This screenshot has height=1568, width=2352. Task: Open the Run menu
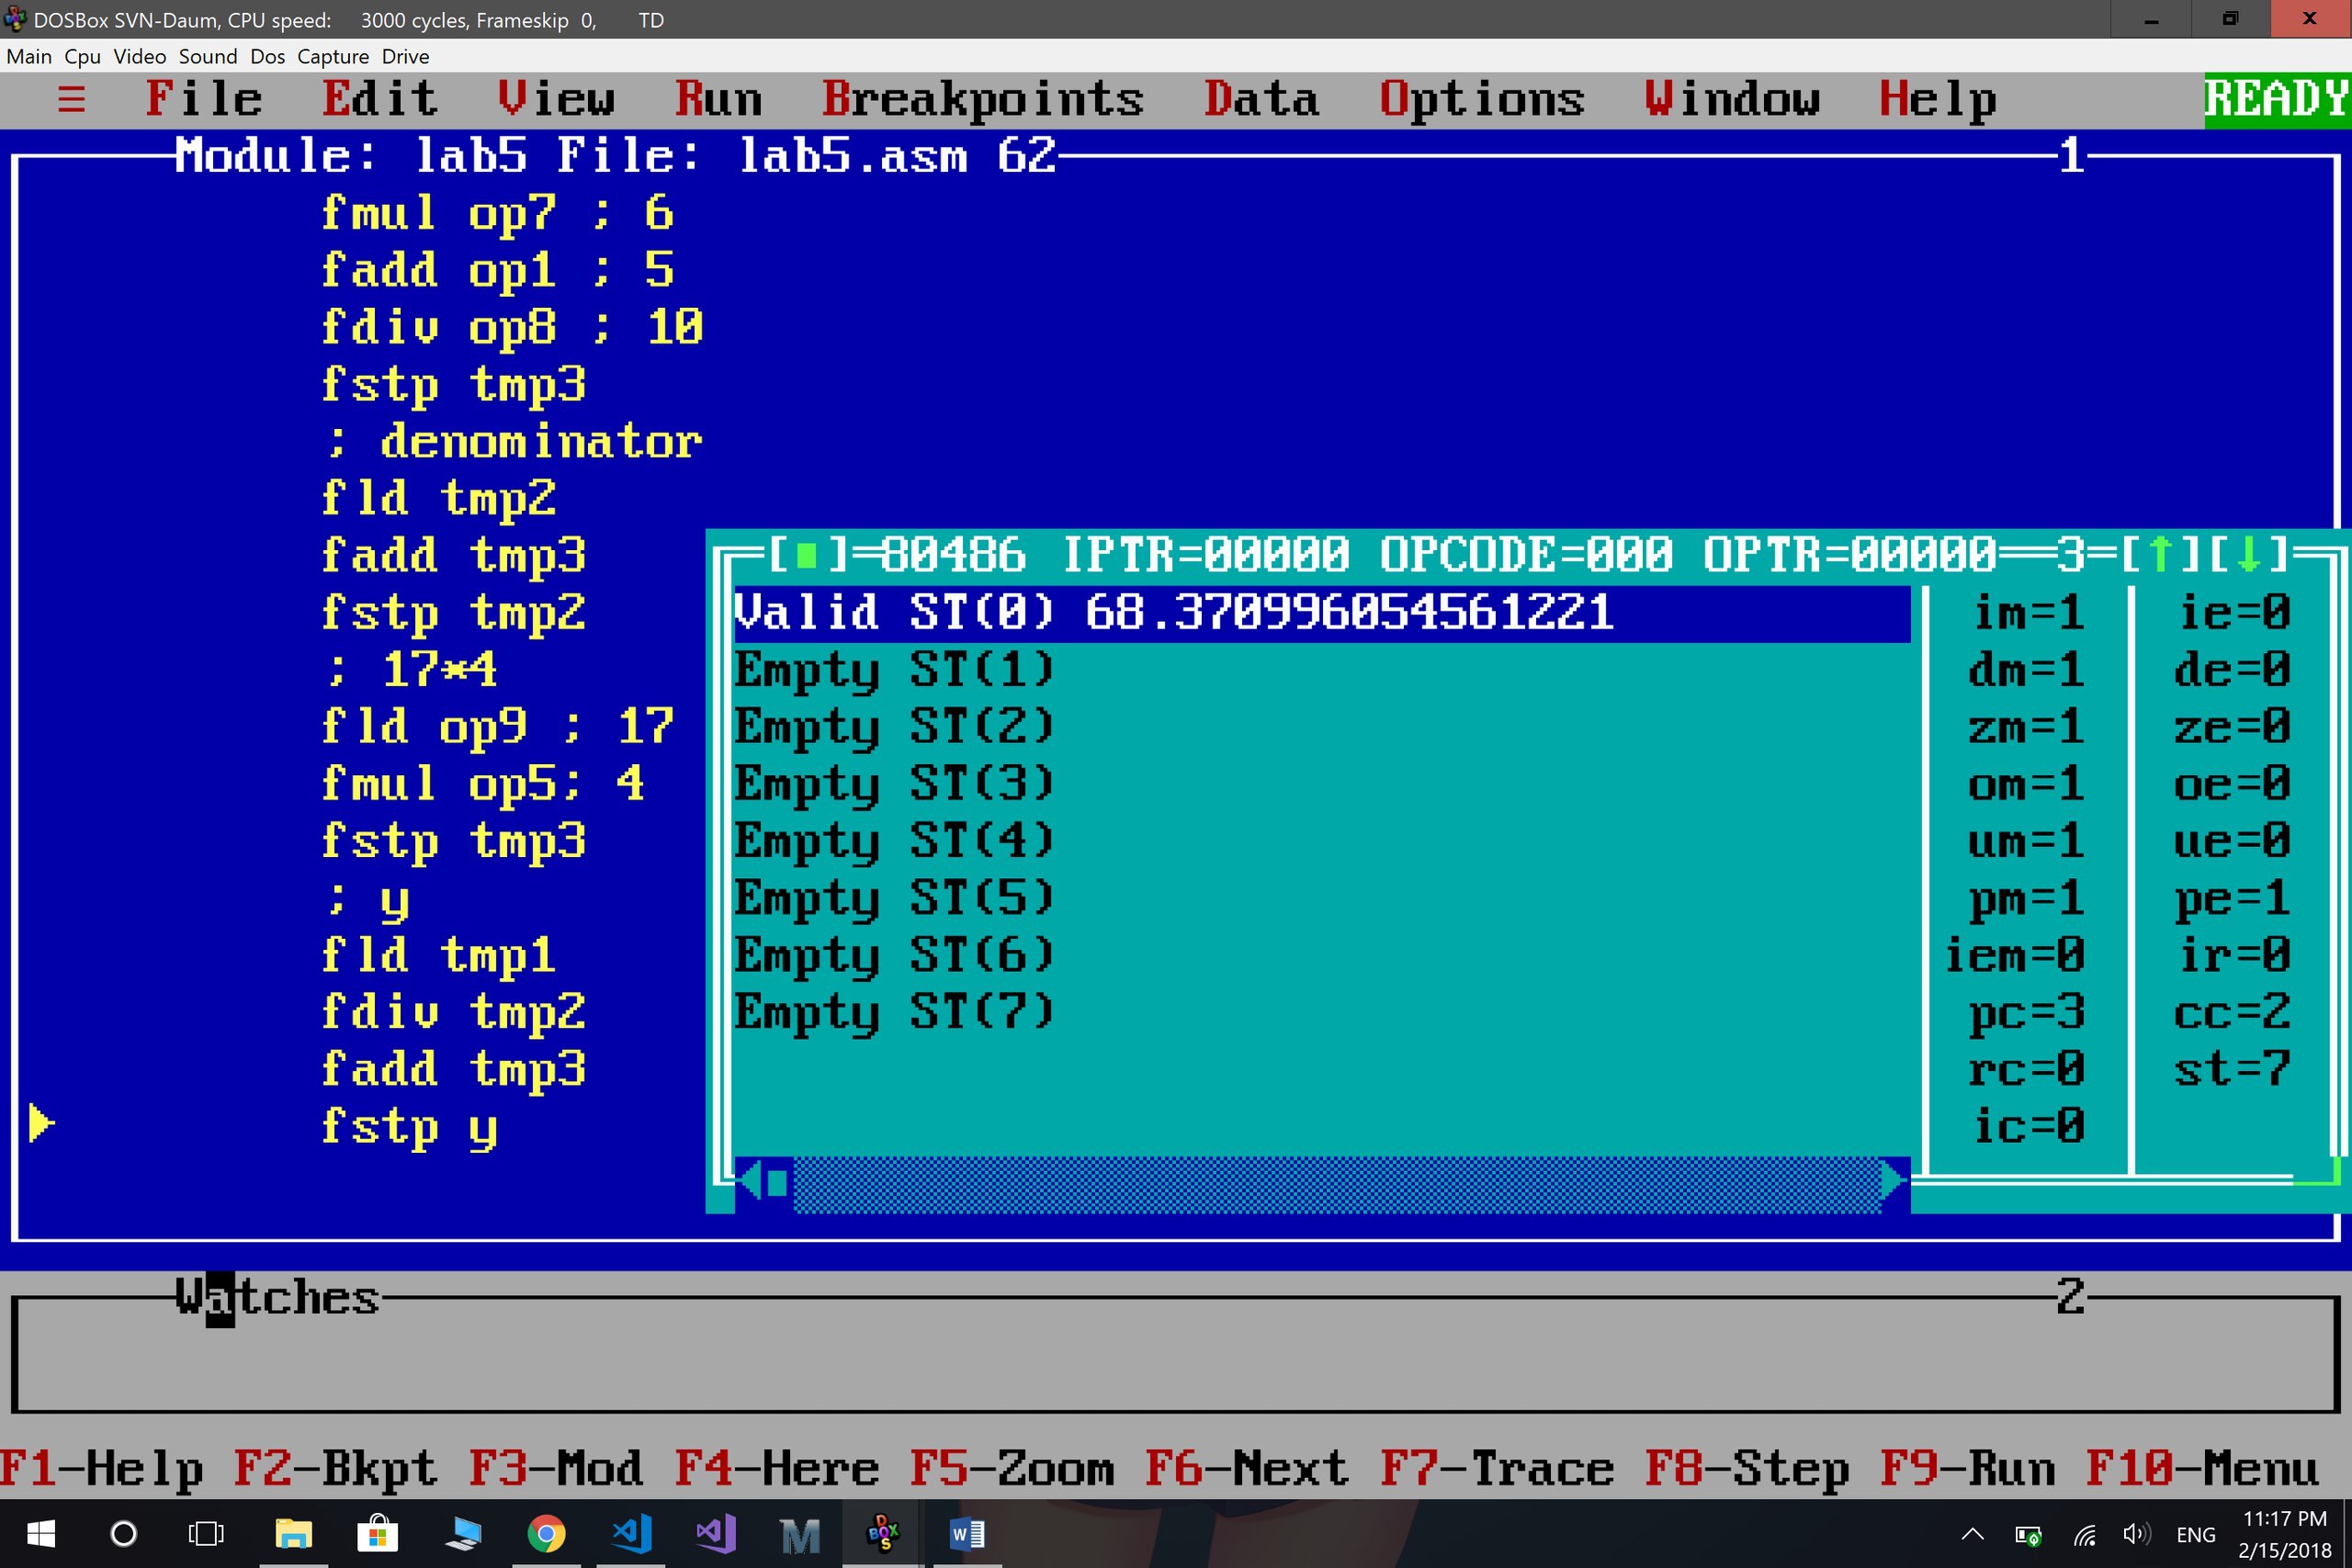(718, 99)
